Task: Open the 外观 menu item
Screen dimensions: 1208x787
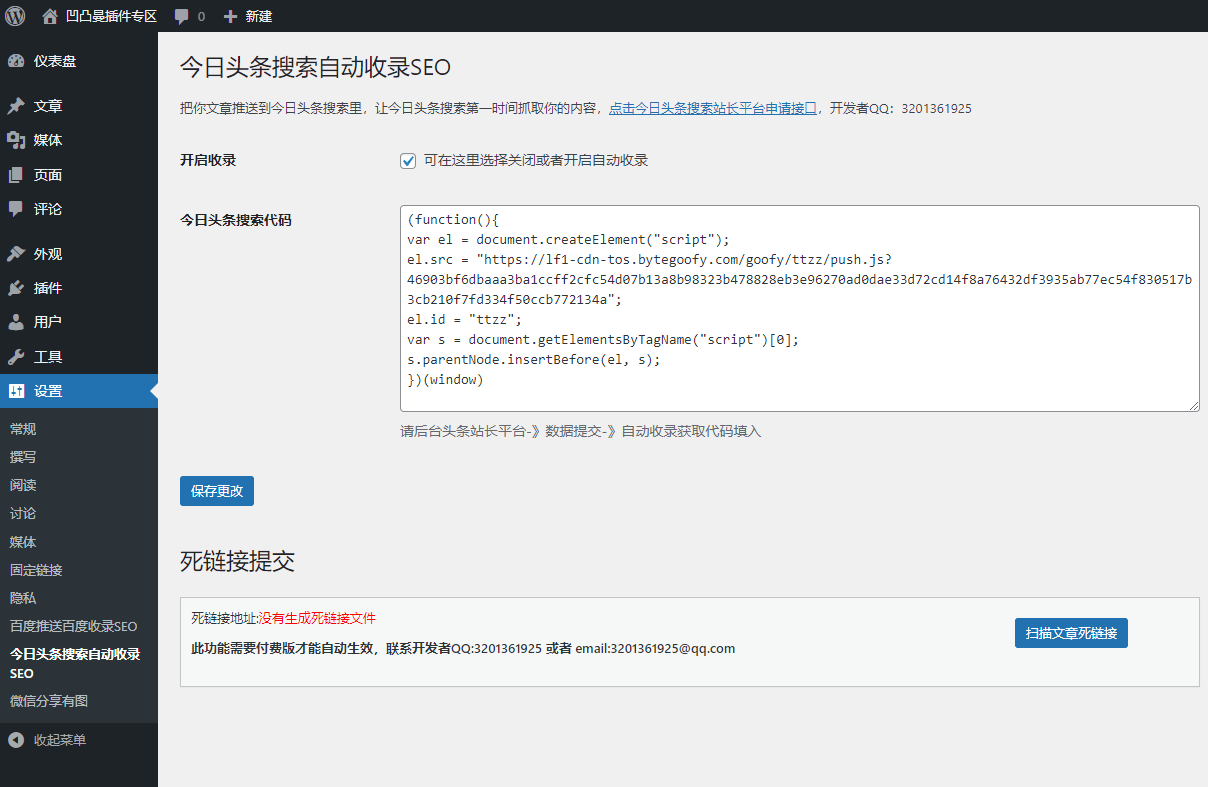Action: (x=79, y=254)
